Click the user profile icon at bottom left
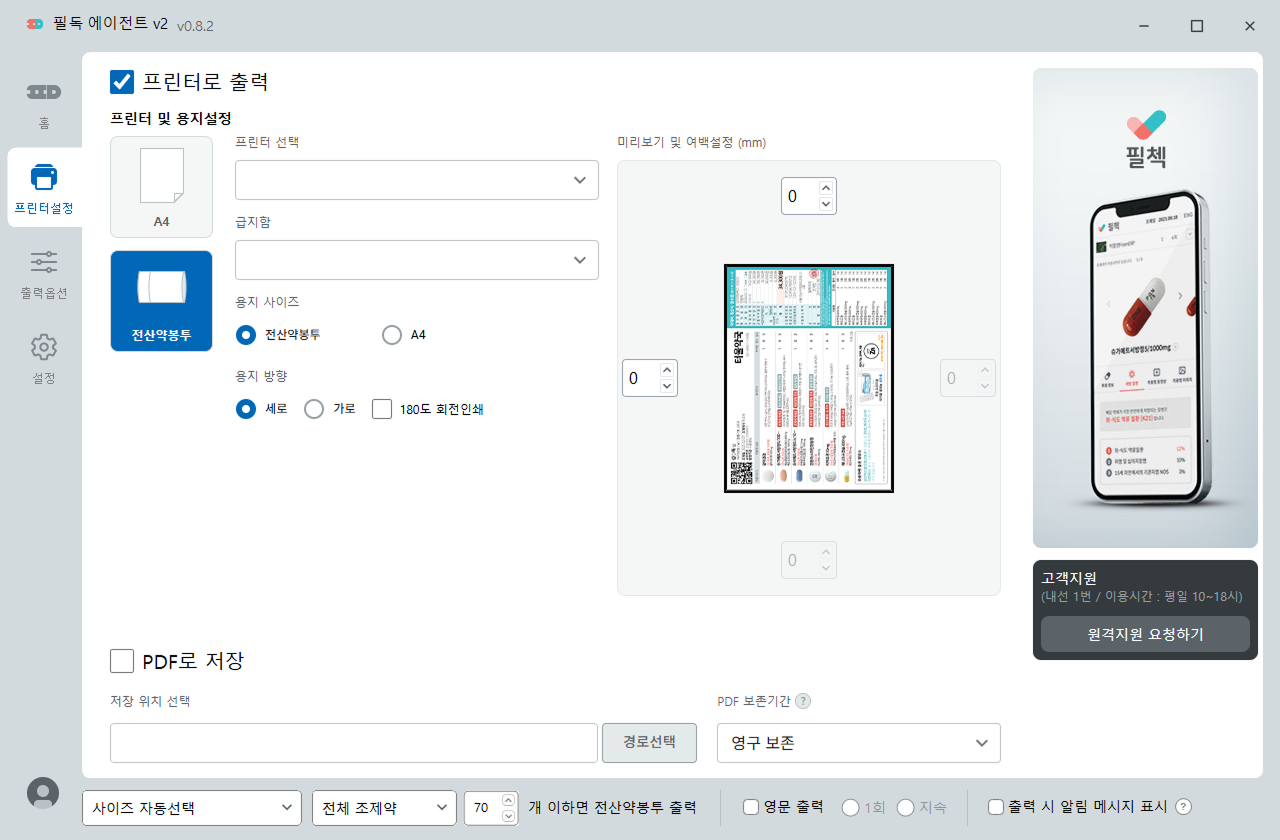This screenshot has height=840, width=1280. (43, 792)
